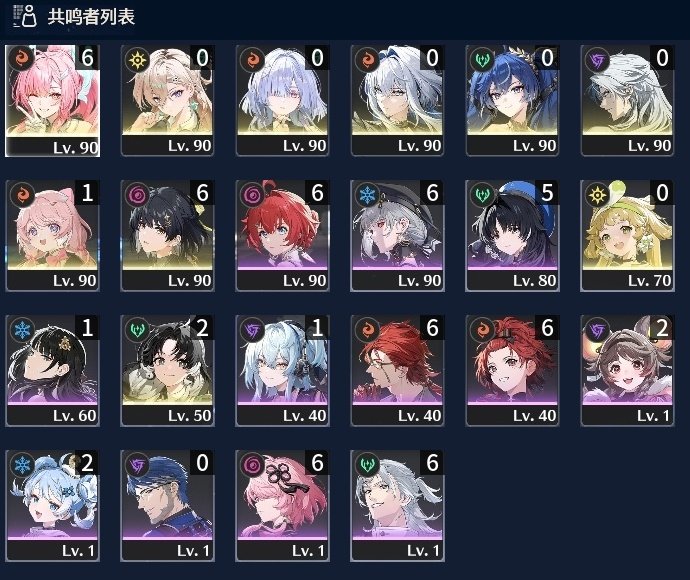Click the aero icon on the Lv. 50 character card

pyautogui.click(x=137, y=330)
